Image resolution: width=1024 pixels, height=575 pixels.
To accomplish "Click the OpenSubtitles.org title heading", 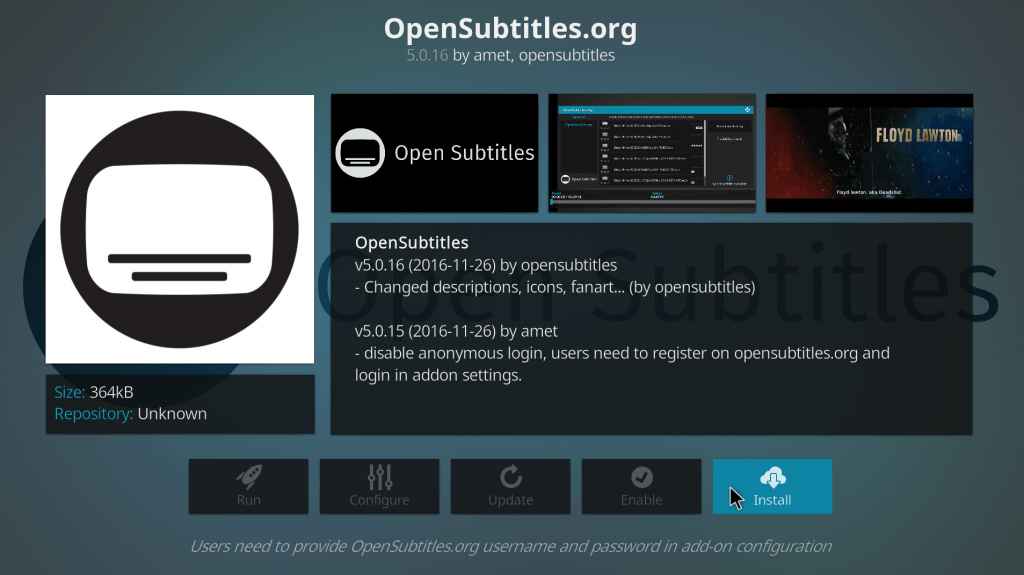I will tap(511, 29).
